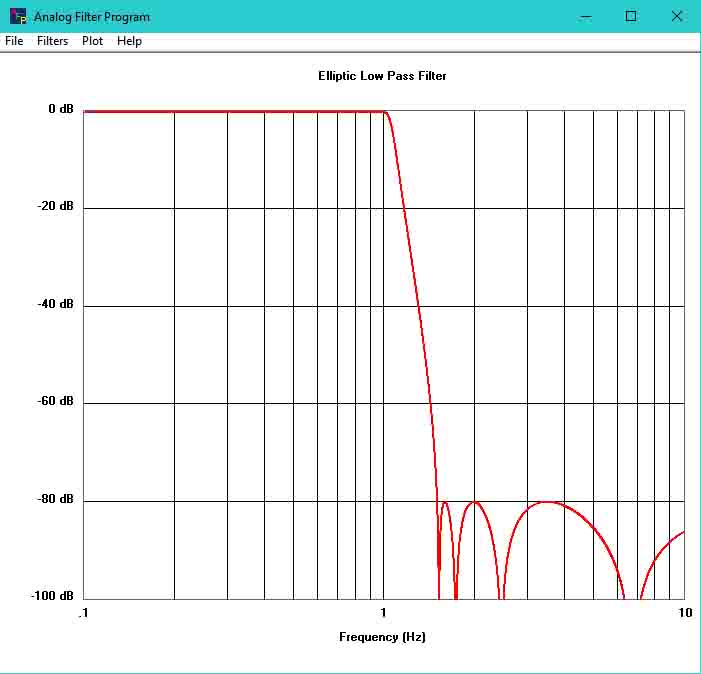
Task: Open the Help menu
Action: (x=129, y=41)
